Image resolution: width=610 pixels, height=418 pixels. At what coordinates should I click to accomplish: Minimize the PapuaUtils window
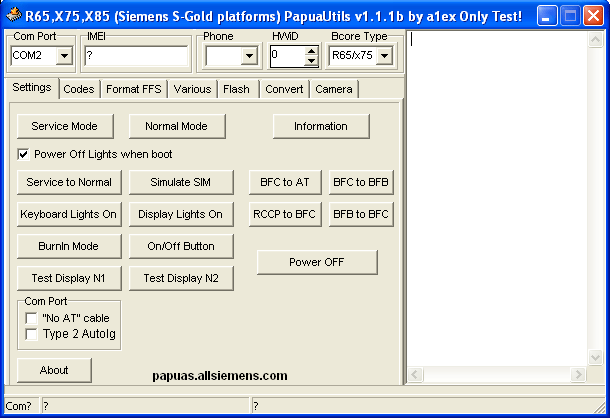tap(547, 16)
